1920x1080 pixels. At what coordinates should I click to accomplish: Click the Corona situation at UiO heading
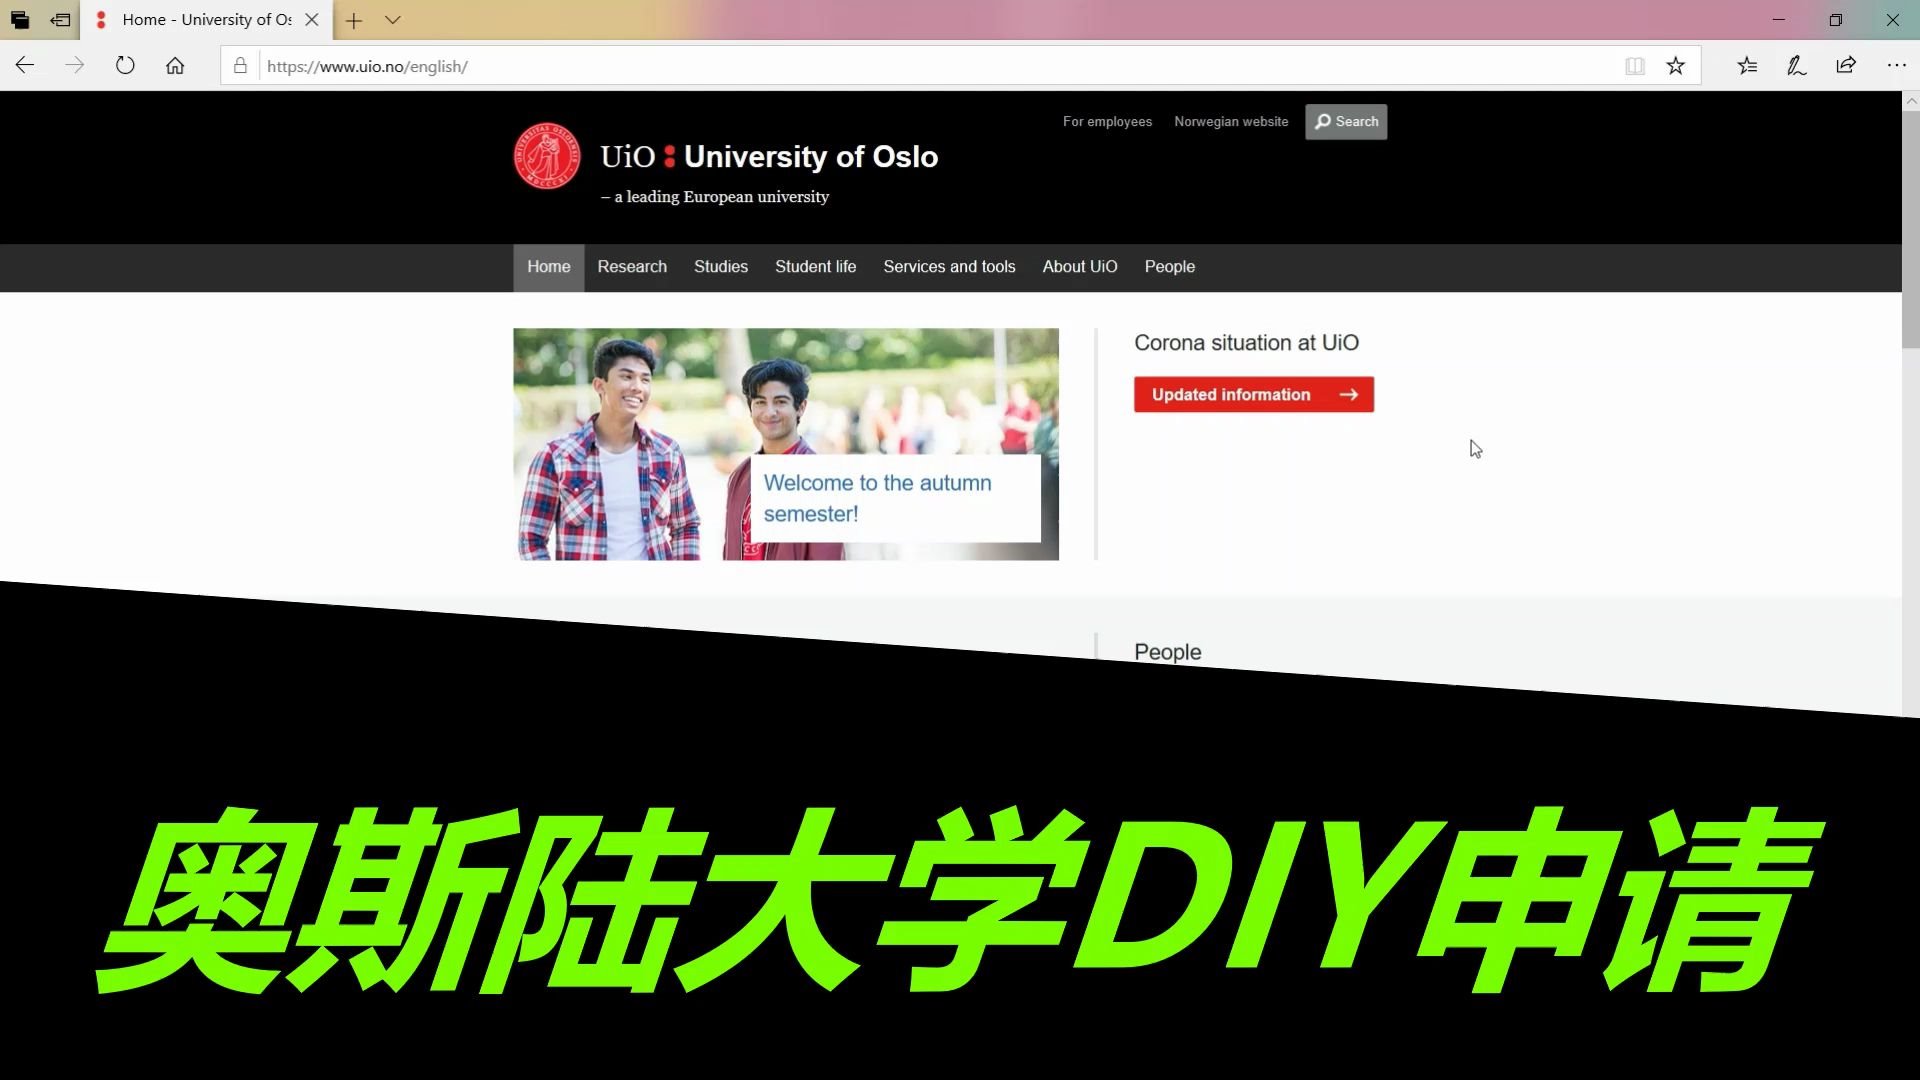1246,343
